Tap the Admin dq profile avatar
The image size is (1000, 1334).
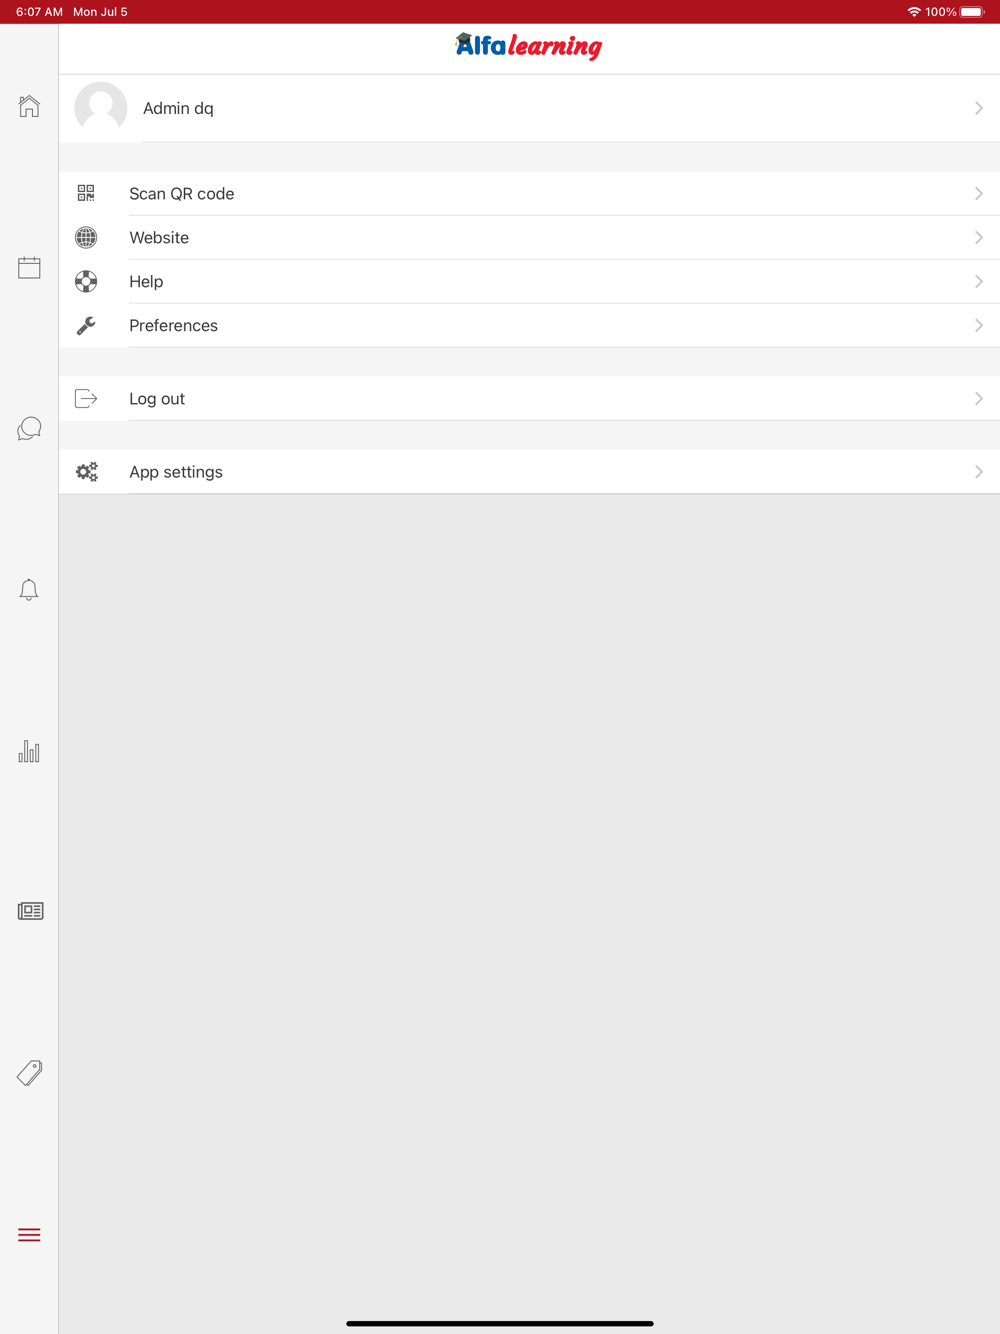point(101,108)
